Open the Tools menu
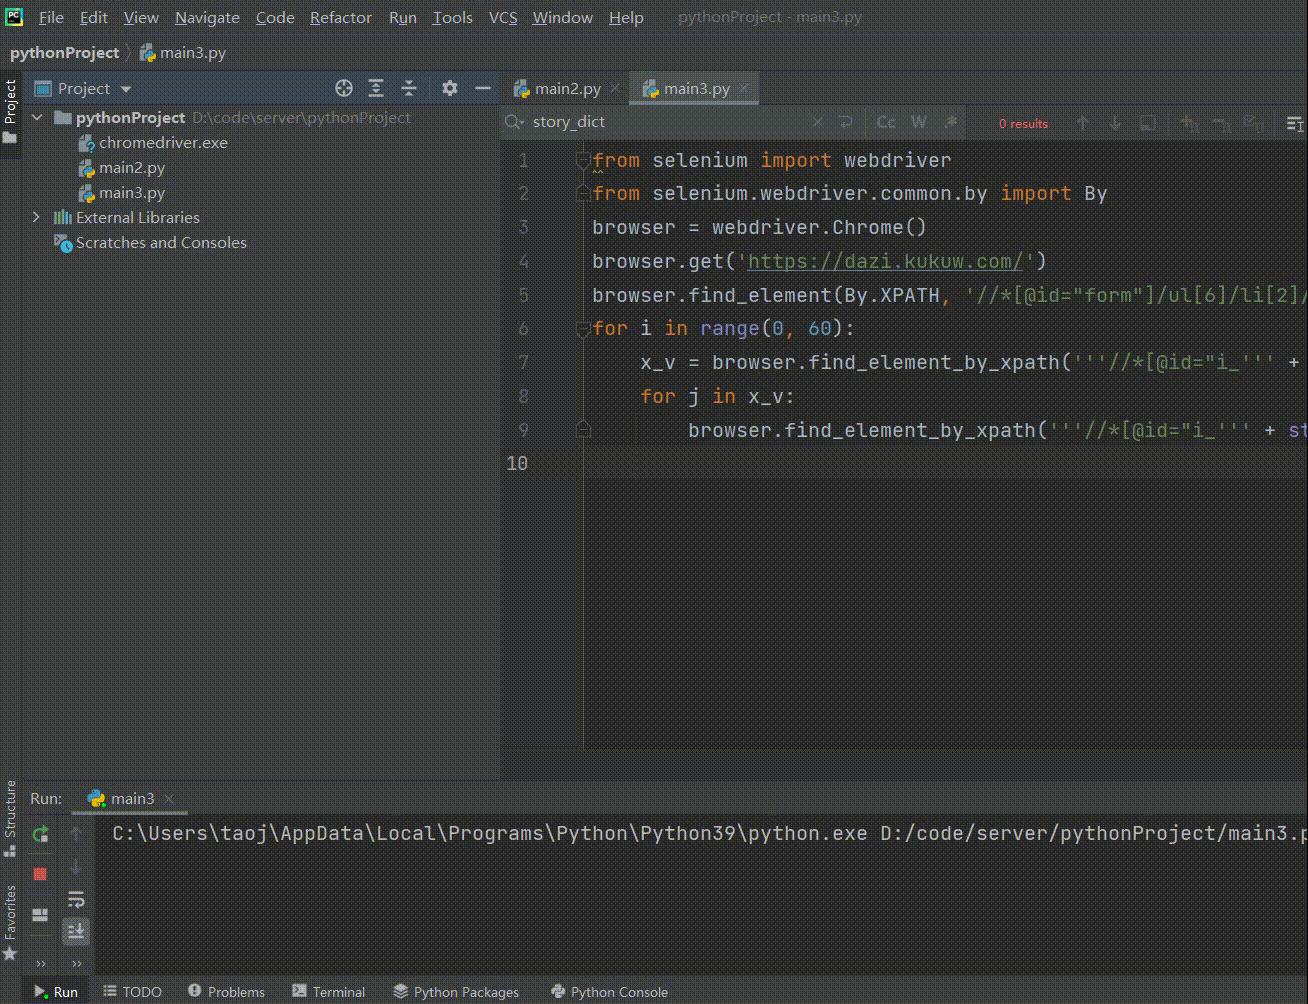The width and height of the screenshot is (1308, 1004). click(452, 17)
